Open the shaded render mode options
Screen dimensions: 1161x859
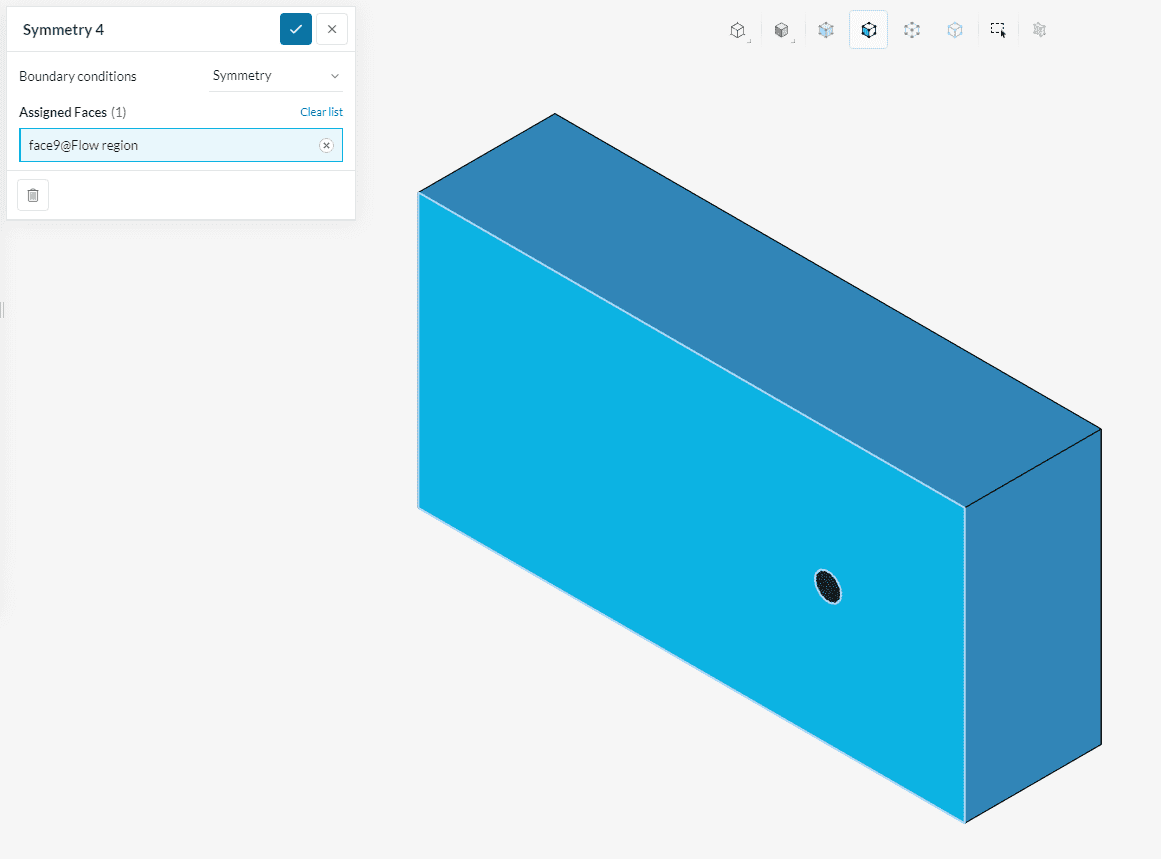[782, 31]
